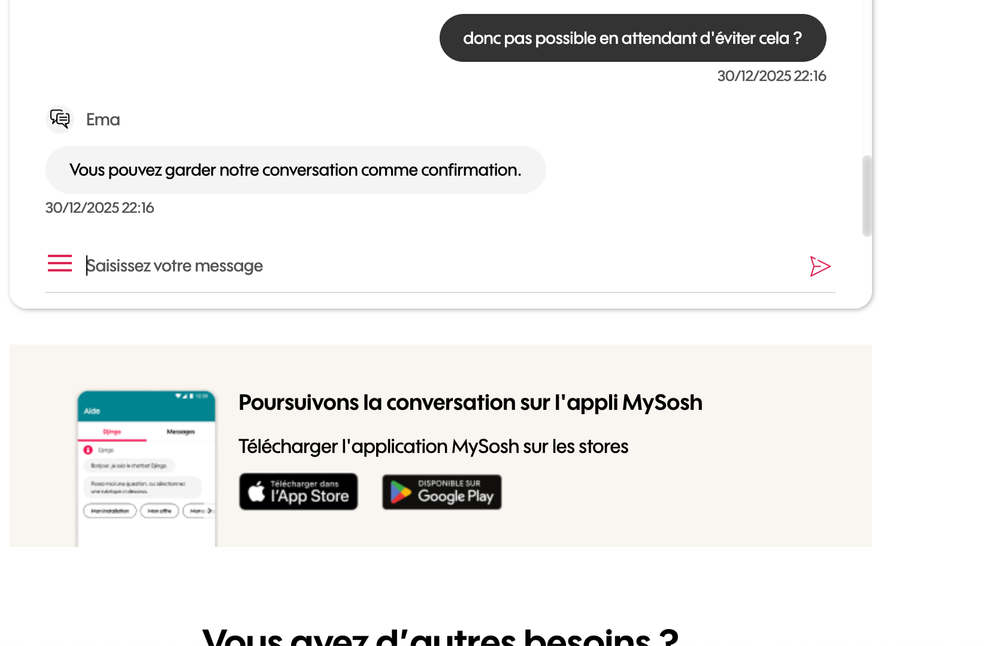The height and width of the screenshot is (646, 999).
Task: Select the Django tab in phone preview
Action: tap(112, 432)
